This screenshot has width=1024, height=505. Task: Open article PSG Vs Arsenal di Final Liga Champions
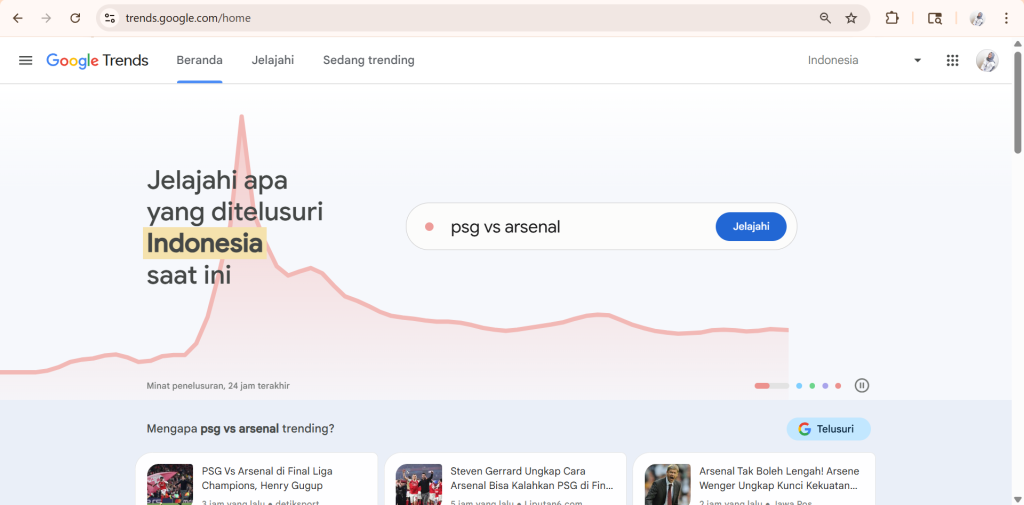tap(257, 479)
